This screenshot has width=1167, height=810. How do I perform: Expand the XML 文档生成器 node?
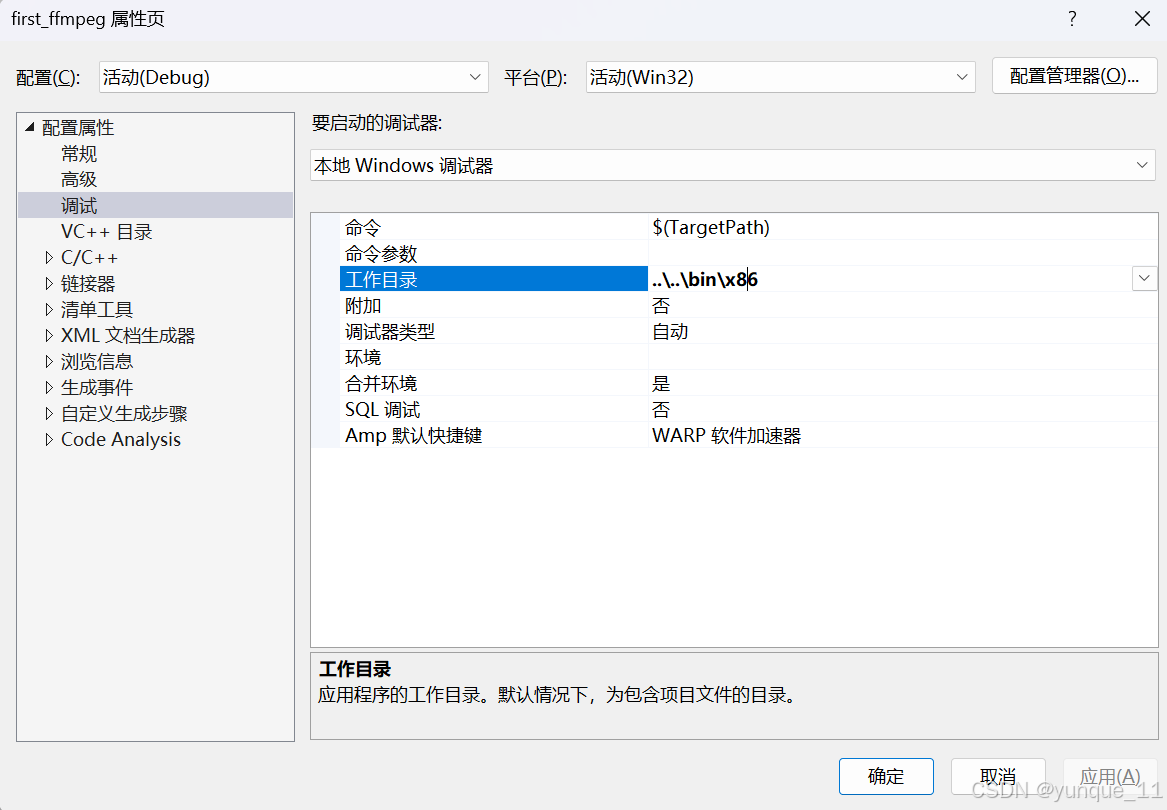point(48,335)
